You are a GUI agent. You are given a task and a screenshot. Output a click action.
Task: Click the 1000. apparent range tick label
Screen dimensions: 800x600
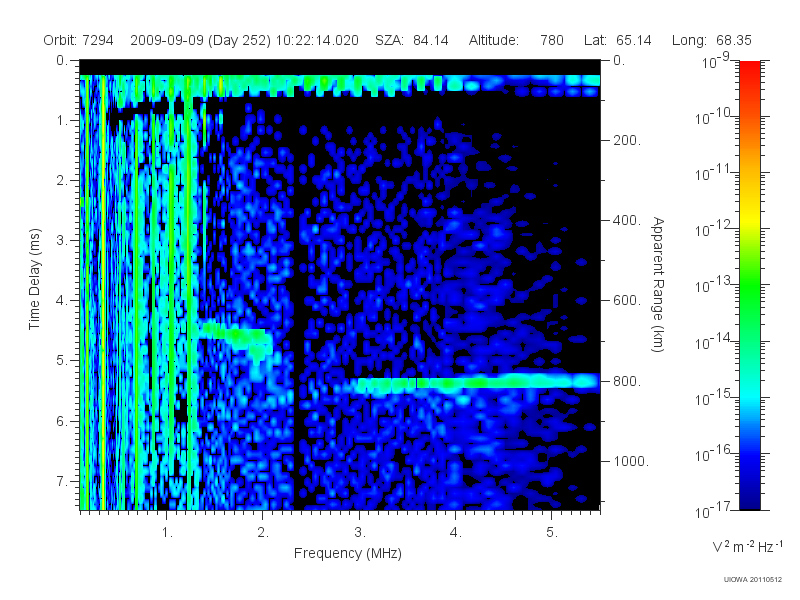pyautogui.click(x=631, y=461)
